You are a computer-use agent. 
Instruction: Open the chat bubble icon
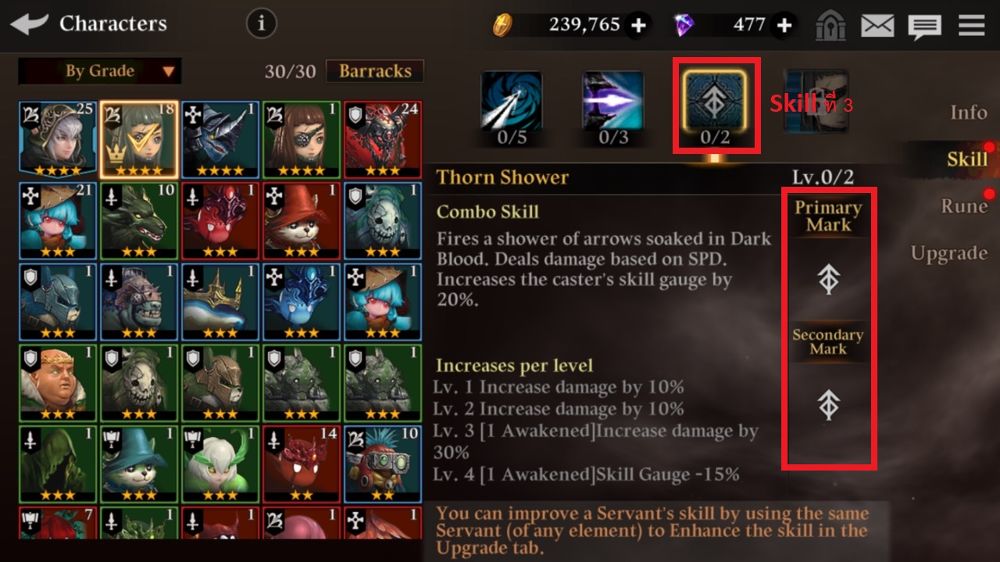point(924,27)
